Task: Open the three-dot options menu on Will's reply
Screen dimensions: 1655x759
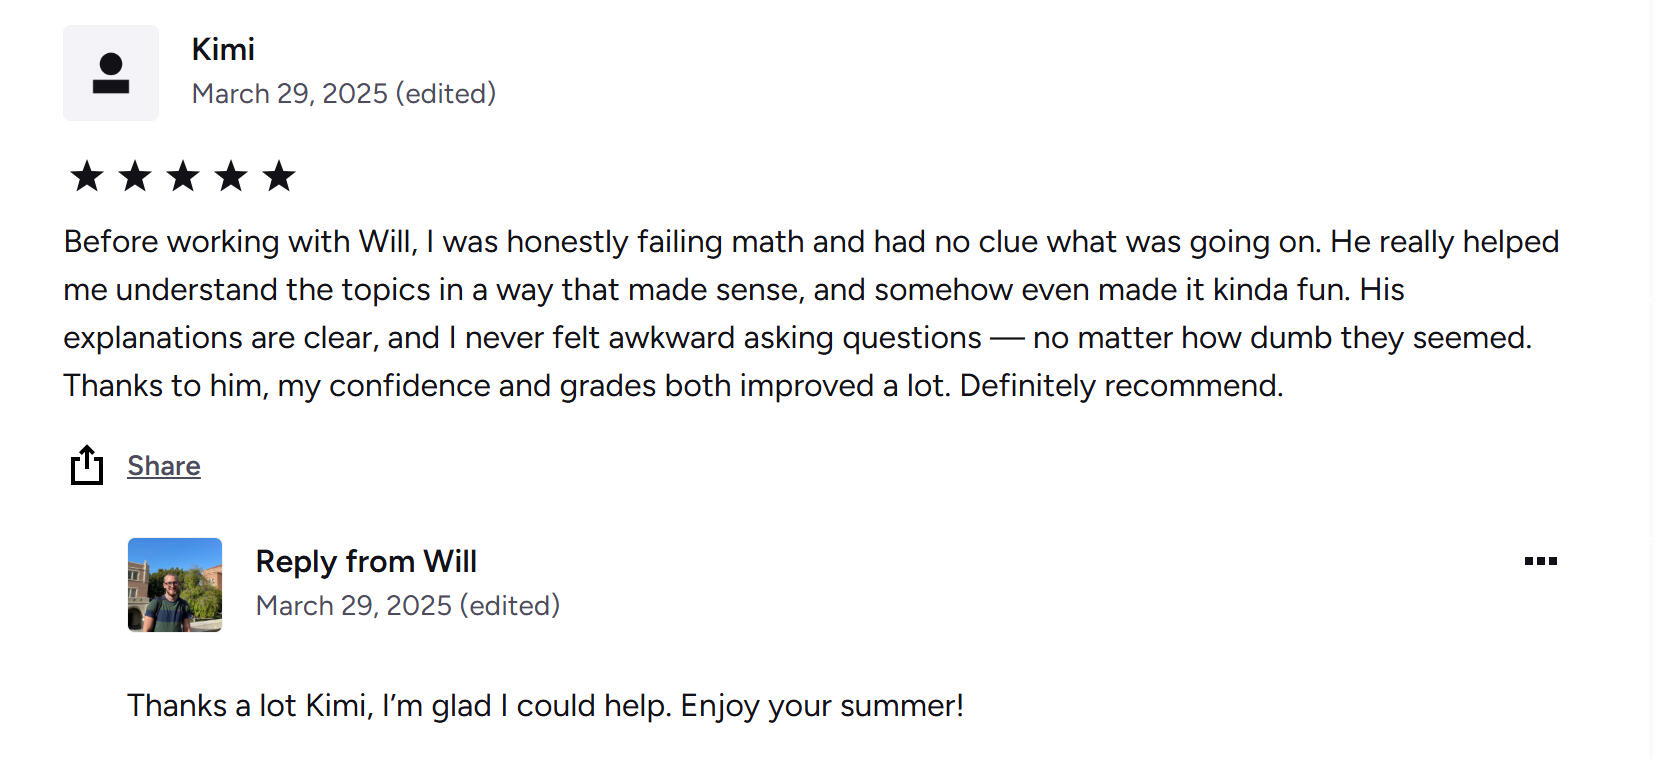Action: pyautogui.click(x=1540, y=561)
